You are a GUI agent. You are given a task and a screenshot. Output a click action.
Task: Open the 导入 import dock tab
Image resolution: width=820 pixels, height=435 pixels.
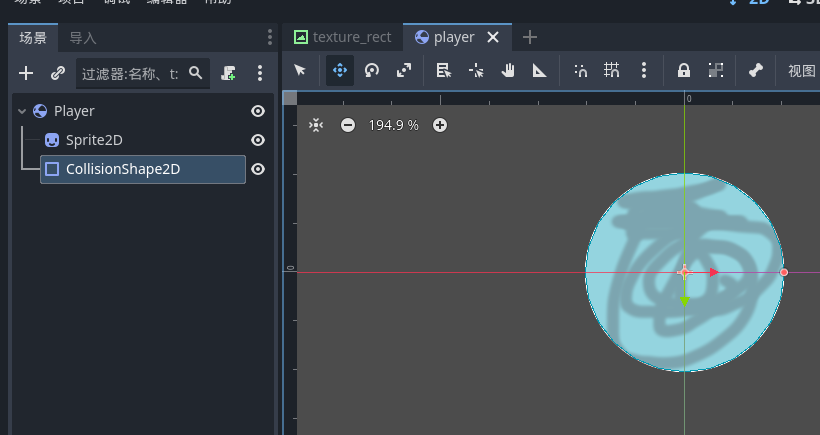click(x=83, y=38)
